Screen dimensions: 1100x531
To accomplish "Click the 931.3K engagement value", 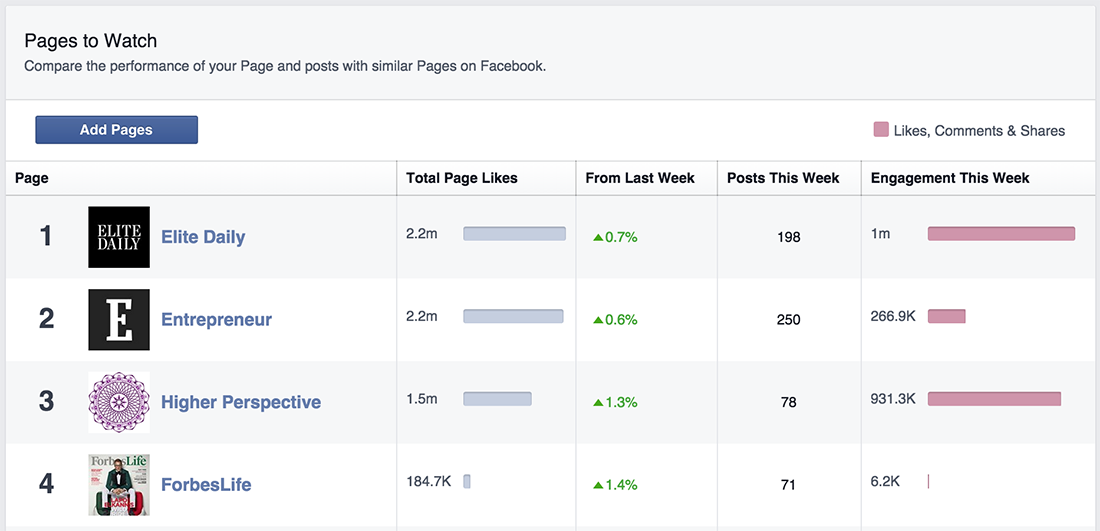I will (893, 399).
